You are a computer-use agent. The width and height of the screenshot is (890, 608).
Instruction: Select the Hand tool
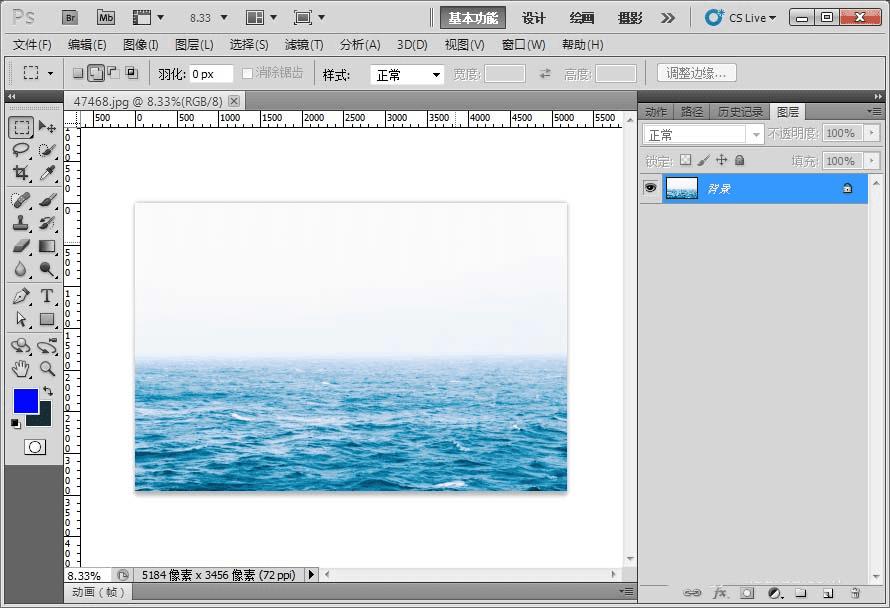21,369
